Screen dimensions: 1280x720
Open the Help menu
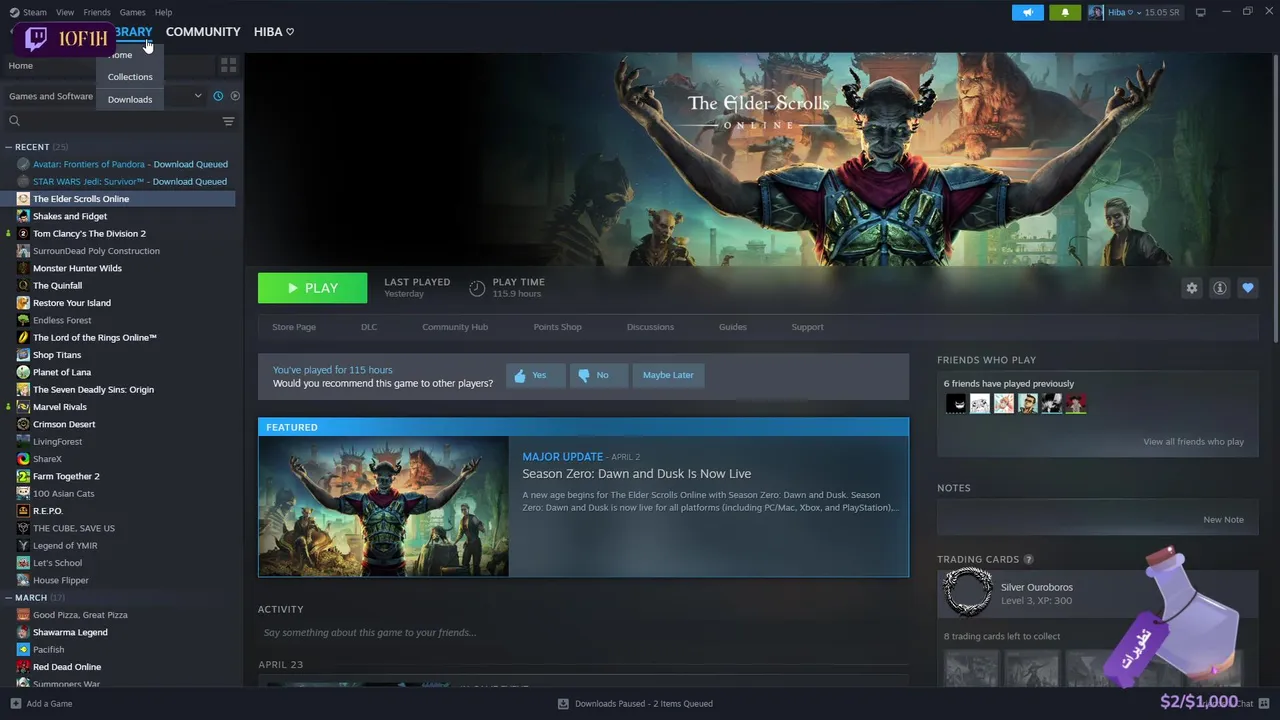(164, 12)
